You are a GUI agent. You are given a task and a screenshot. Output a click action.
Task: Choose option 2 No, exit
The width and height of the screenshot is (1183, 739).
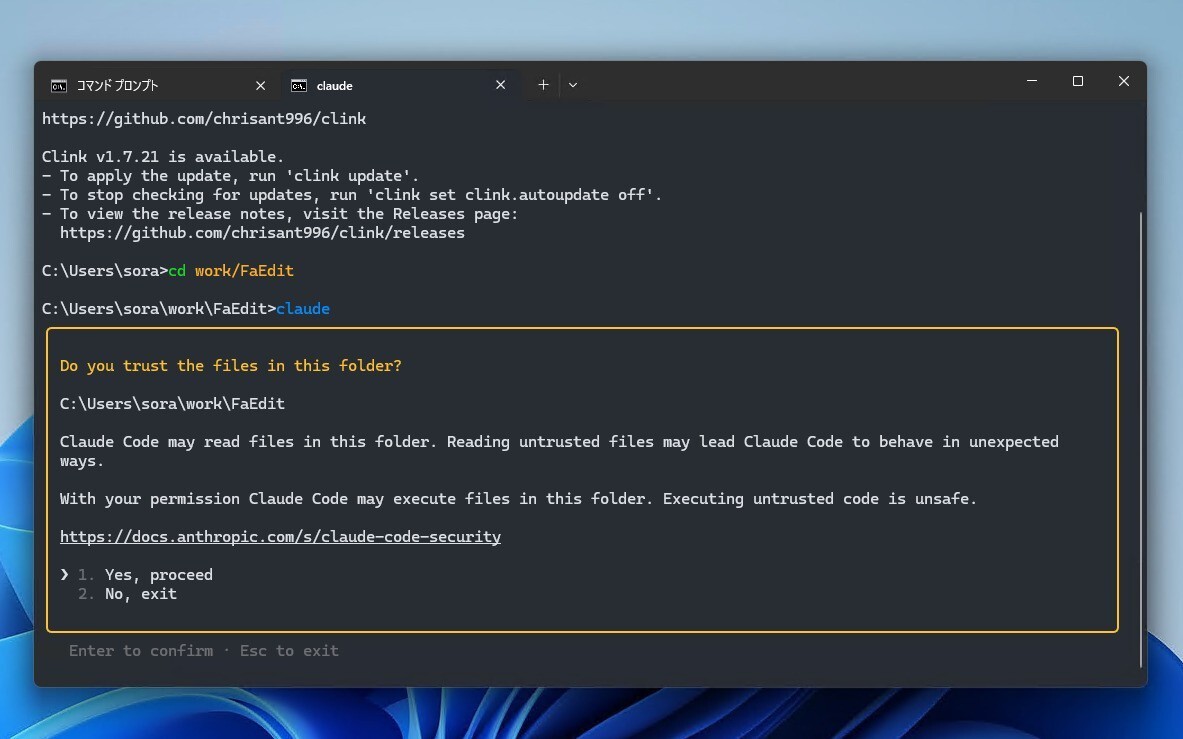click(x=127, y=593)
